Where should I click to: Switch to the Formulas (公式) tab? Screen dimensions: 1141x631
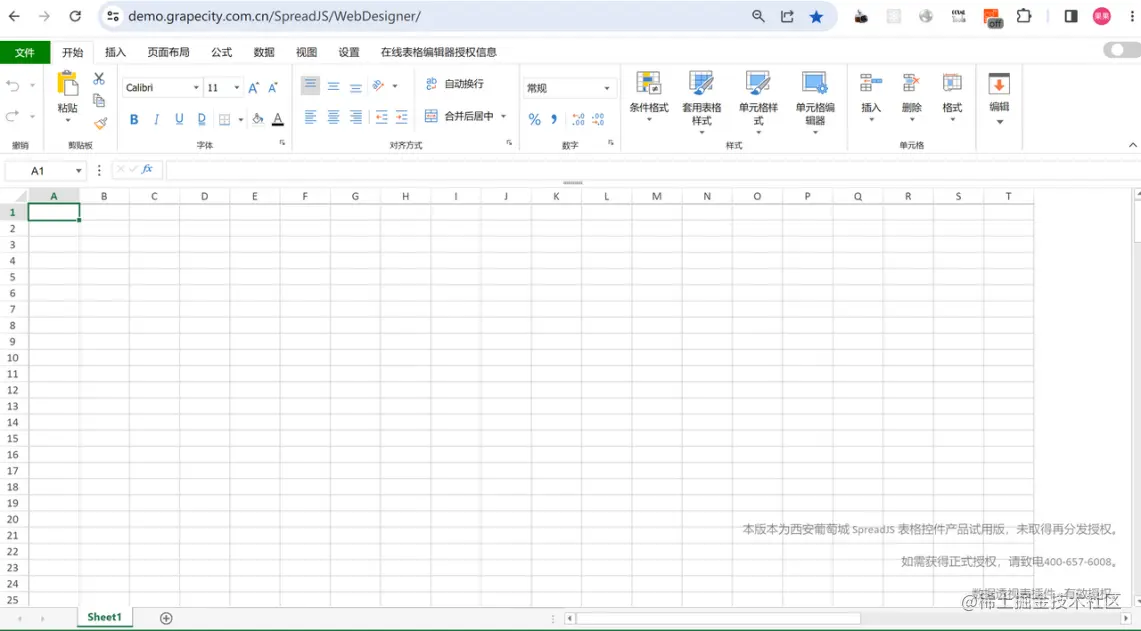[221, 52]
